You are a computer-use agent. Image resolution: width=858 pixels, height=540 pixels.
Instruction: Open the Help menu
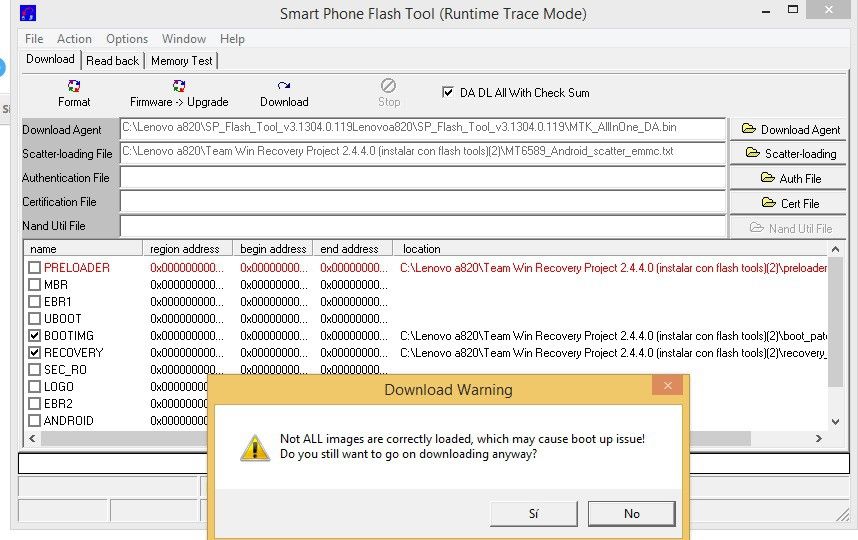click(232, 39)
